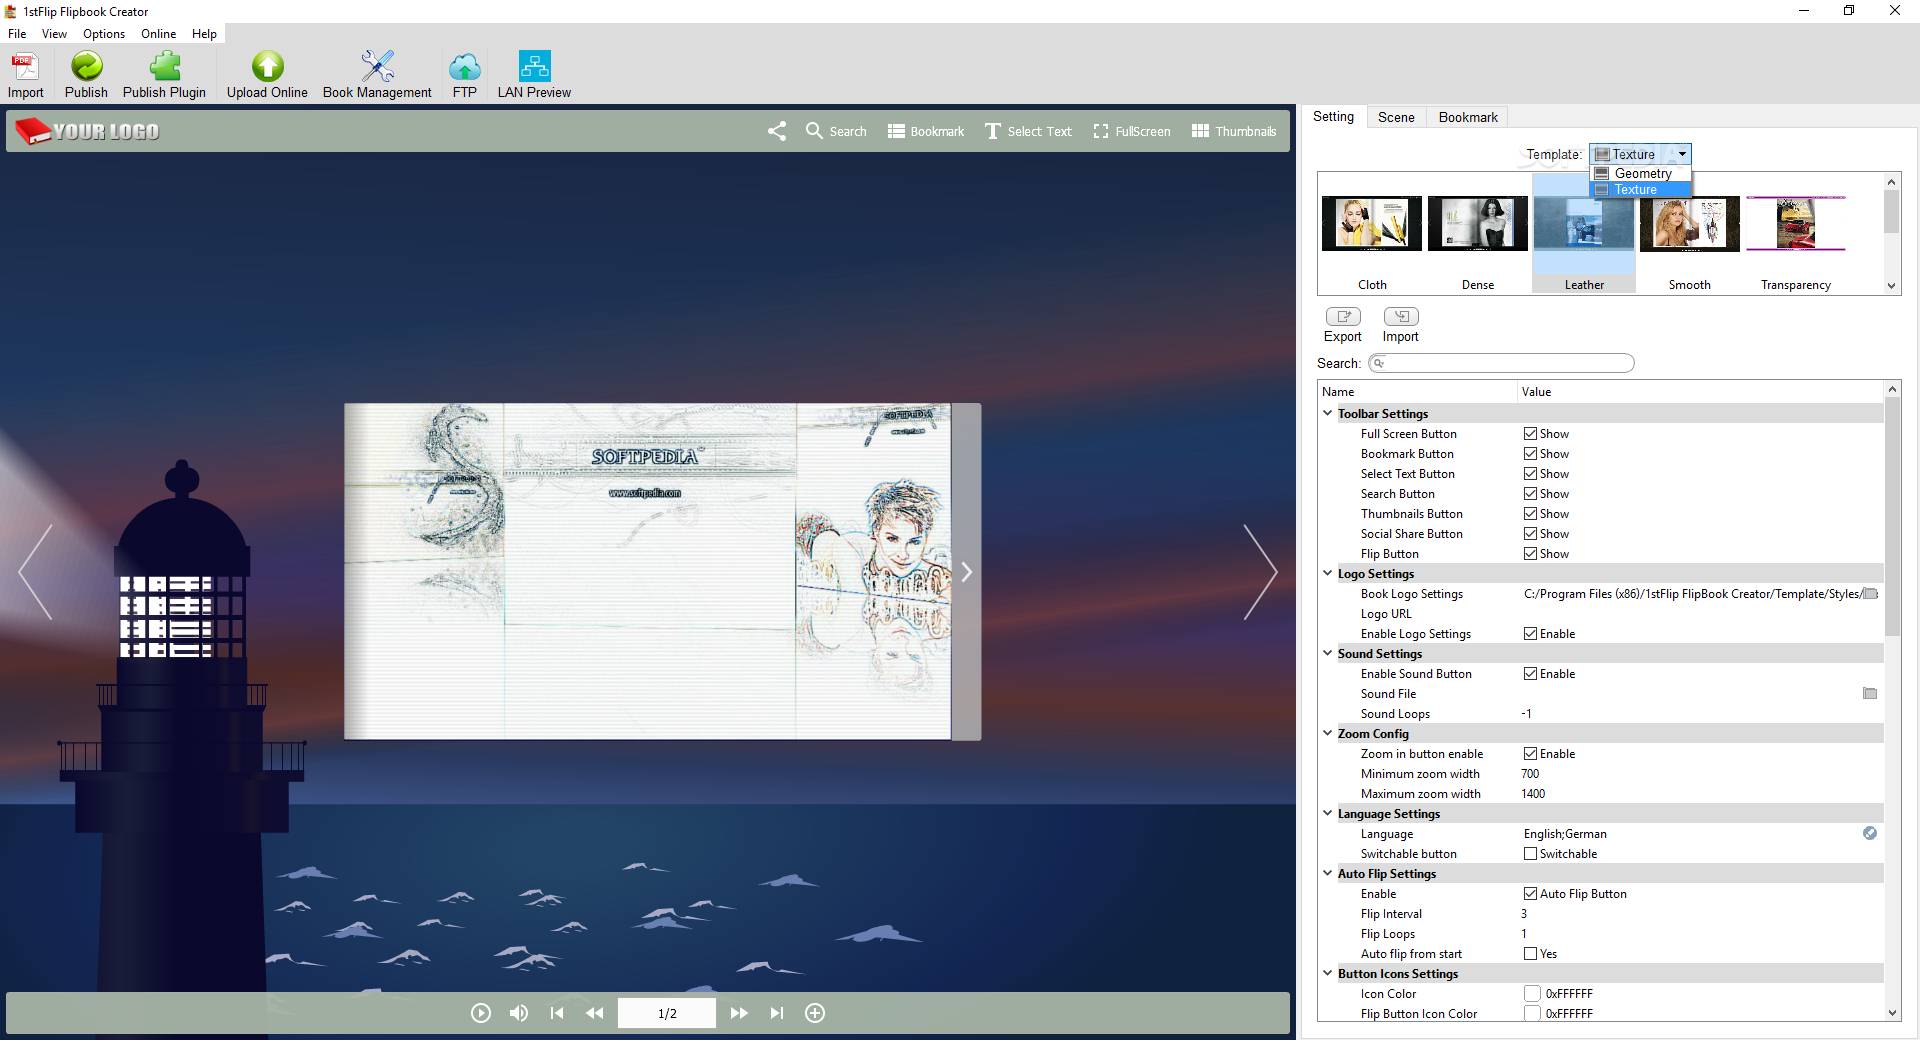The height and width of the screenshot is (1040, 1920).
Task: Browse folder icon for Sound File
Action: 1870,694
